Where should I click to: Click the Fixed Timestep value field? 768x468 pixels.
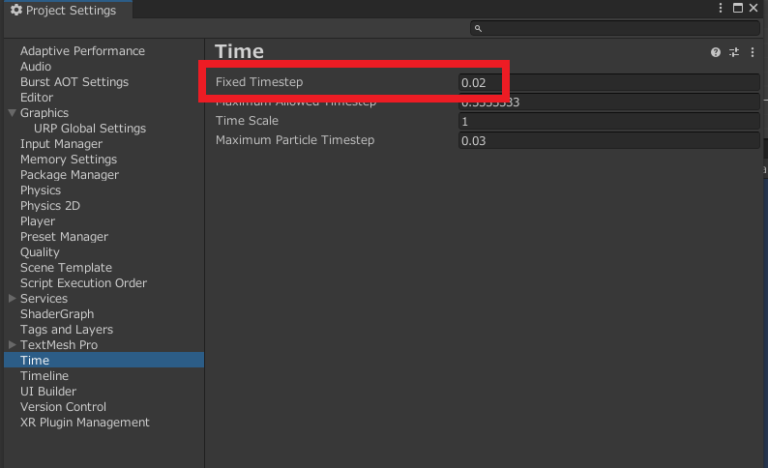(608, 82)
